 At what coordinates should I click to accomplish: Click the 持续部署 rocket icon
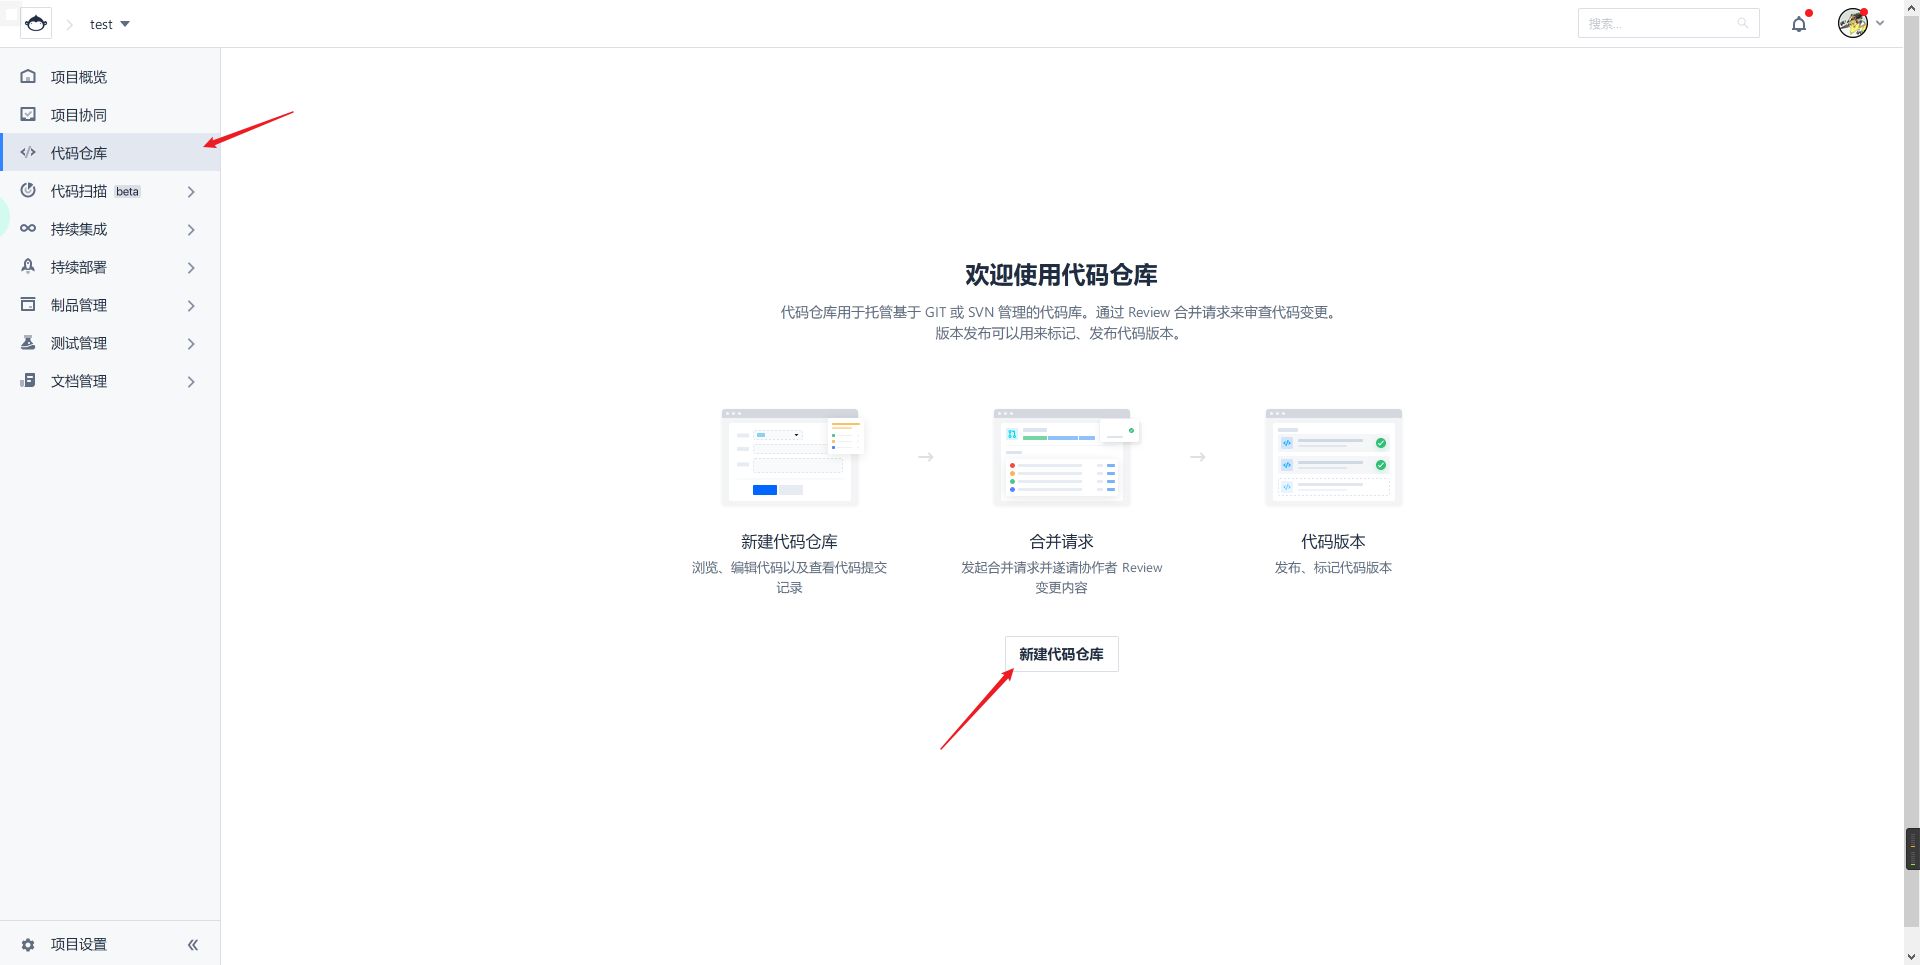coord(28,267)
